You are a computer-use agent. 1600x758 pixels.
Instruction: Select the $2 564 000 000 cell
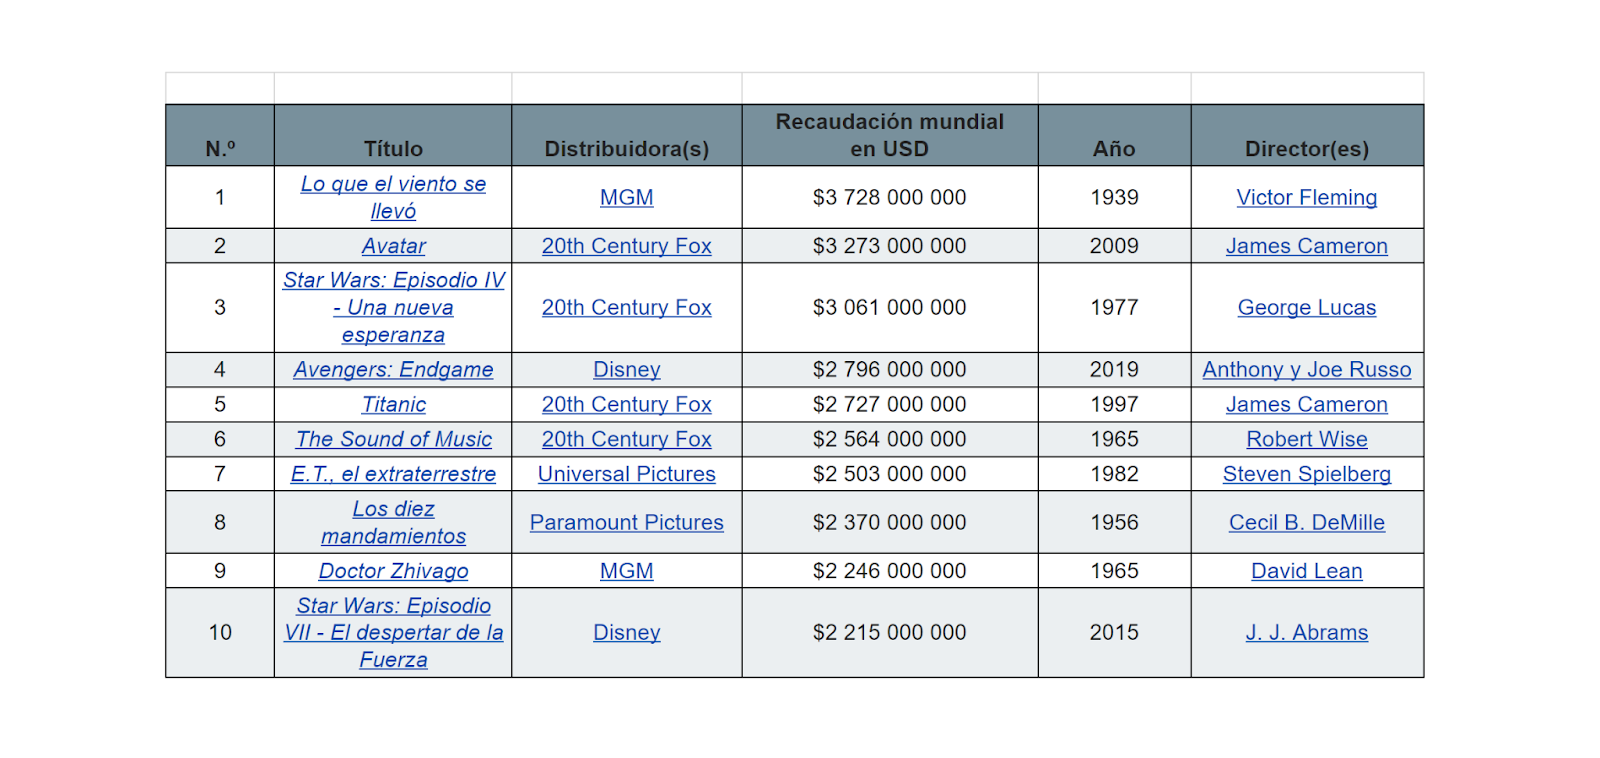(x=890, y=439)
